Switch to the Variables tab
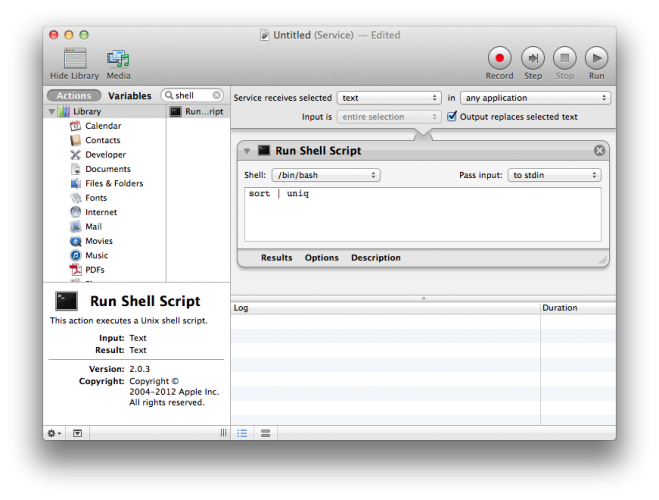This screenshot has width=659, height=500. click(x=129, y=96)
